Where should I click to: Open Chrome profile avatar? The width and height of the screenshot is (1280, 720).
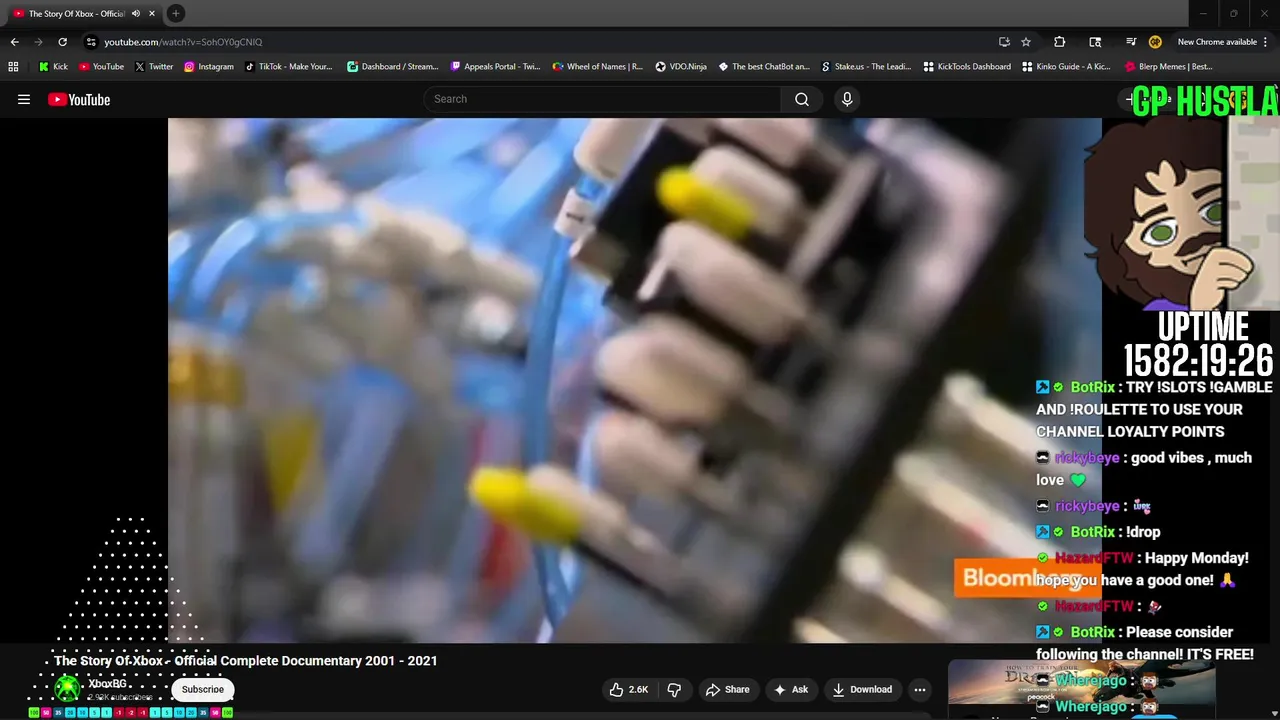[x=1155, y=42]
